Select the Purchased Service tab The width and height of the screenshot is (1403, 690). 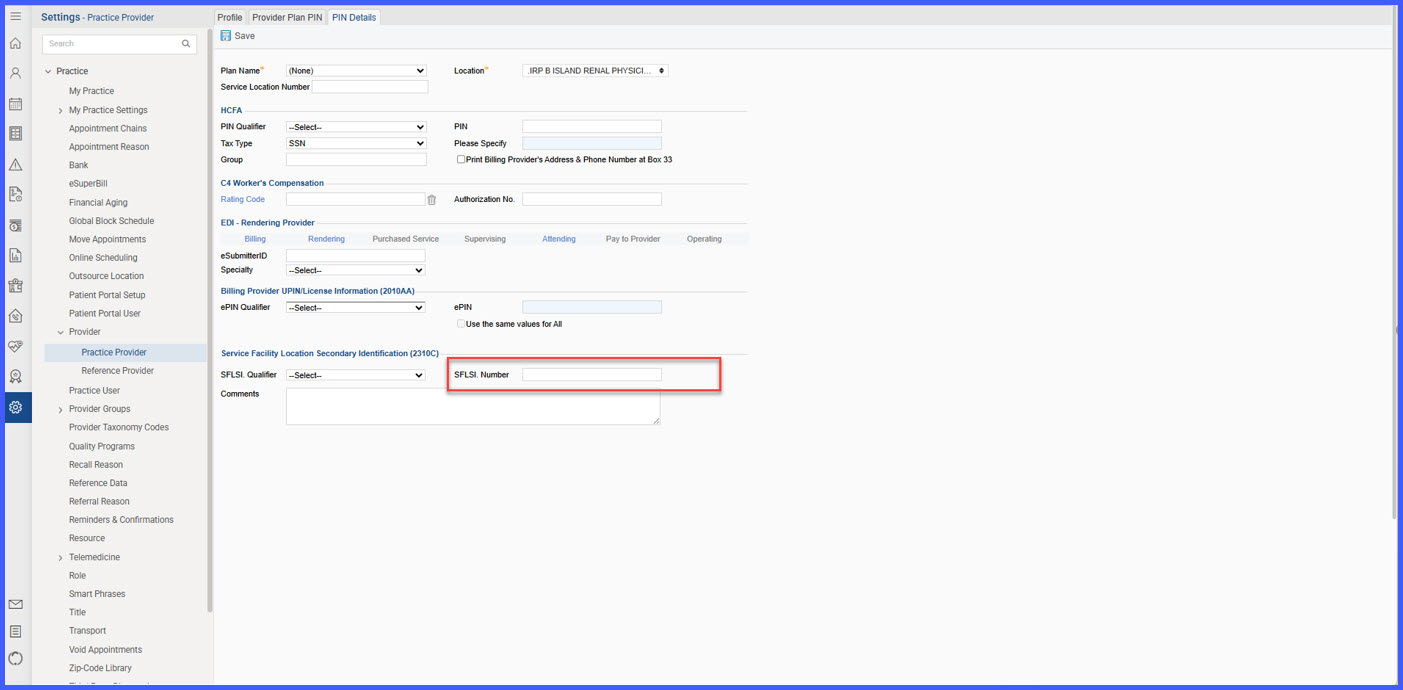tap(405, 239)
